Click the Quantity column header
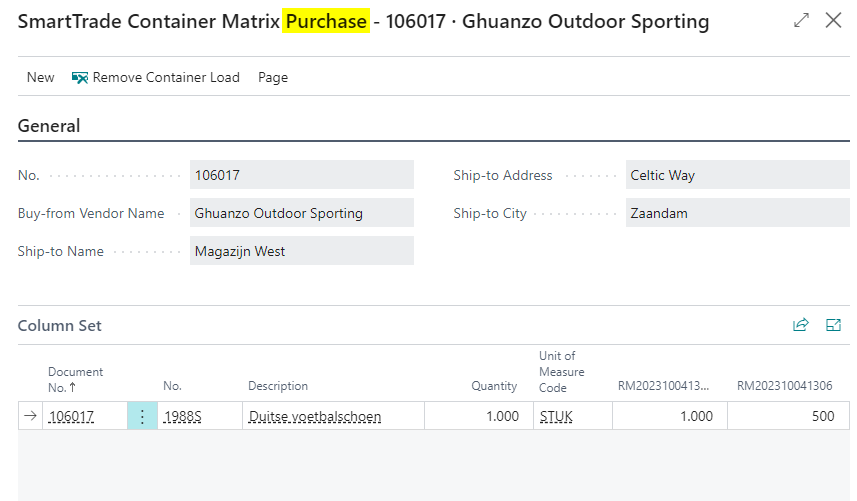Screen dimensions: 857x501 point(494,386)
